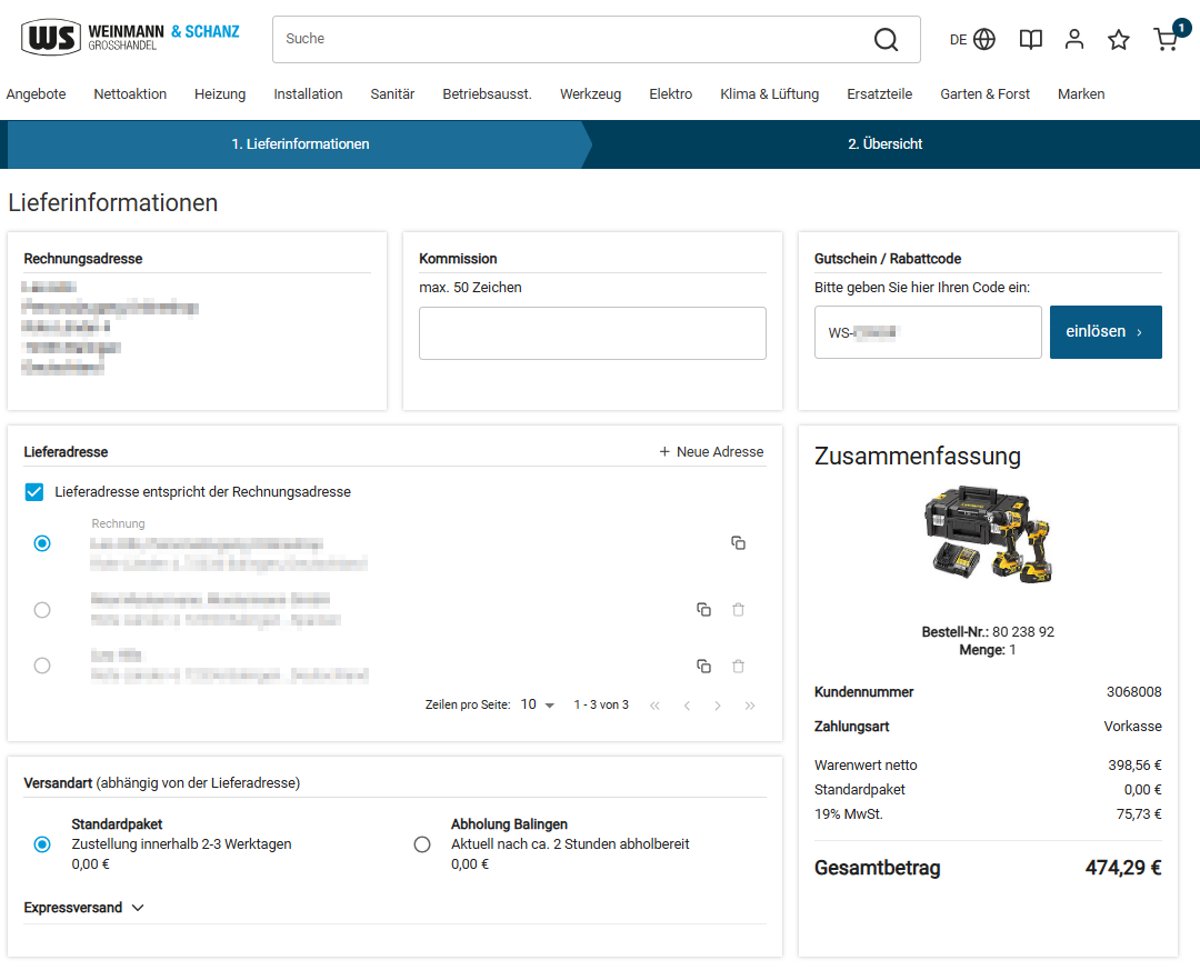Viewport: 1200px width, 969px height.
Task: Copy the last delivery address entry
Action: [704, 666]
